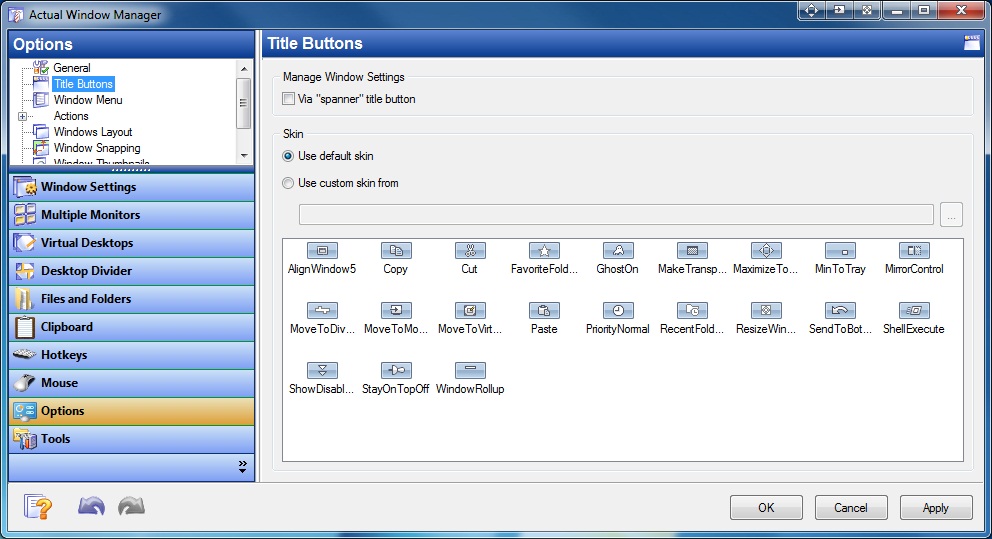Click the custom skin path field
Viewport: 992px width, 539px height.
616,214
